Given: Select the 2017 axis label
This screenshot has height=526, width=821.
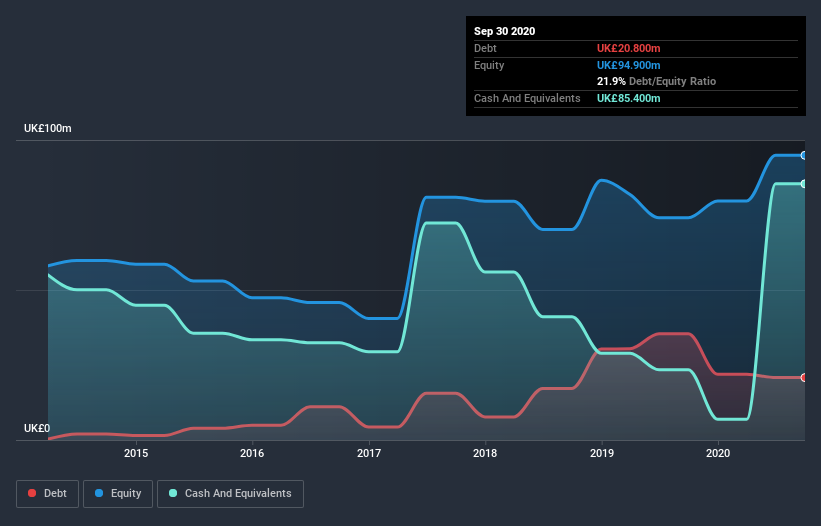Looking at the screenshot, I should (369, 453).
